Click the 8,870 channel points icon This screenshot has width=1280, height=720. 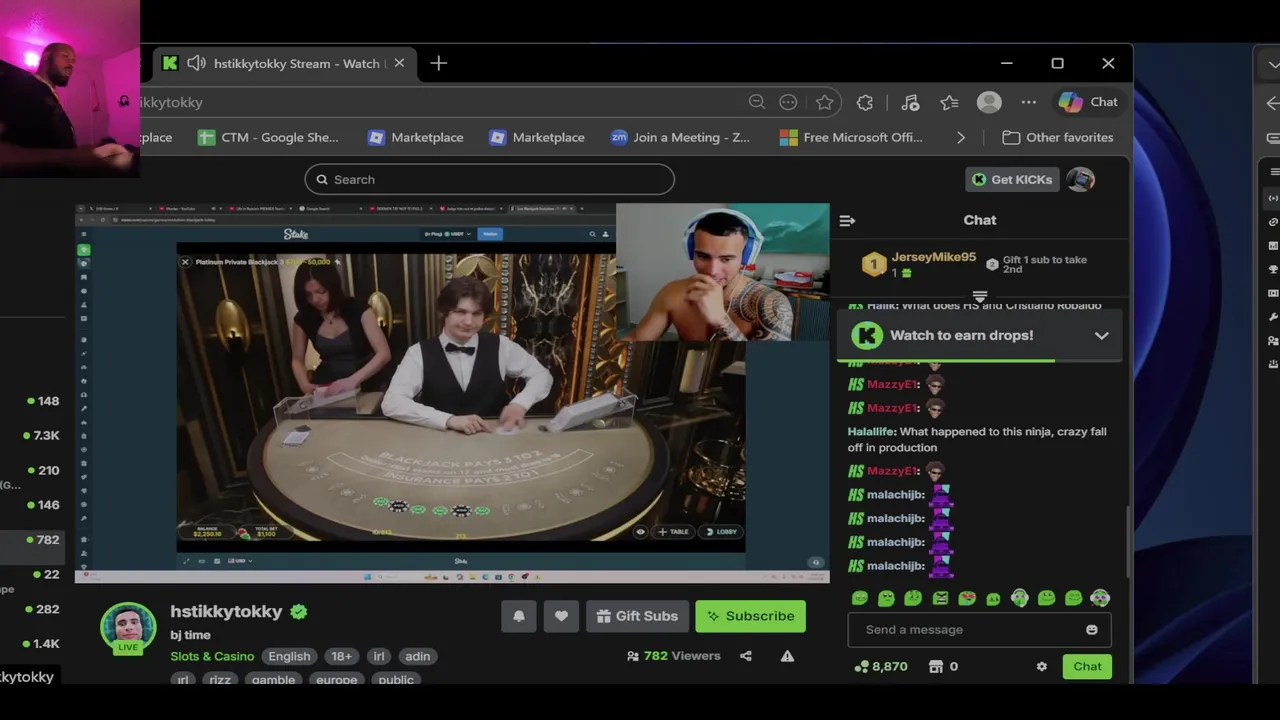pyautogui.click(x=861, y=666)
